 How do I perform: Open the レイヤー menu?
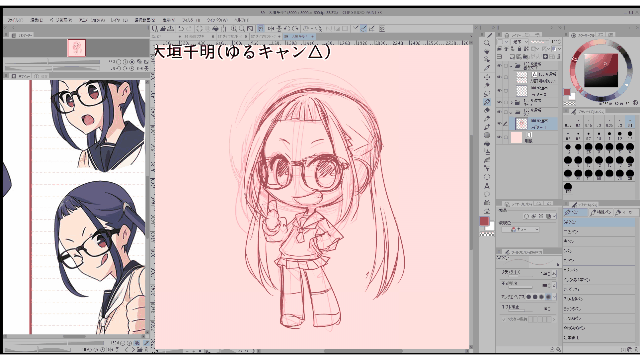(119, 20)
